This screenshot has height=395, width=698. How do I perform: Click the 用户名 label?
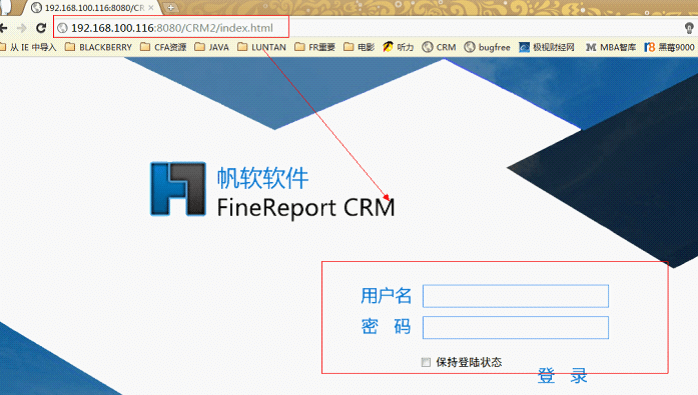[x=386, y=296]
